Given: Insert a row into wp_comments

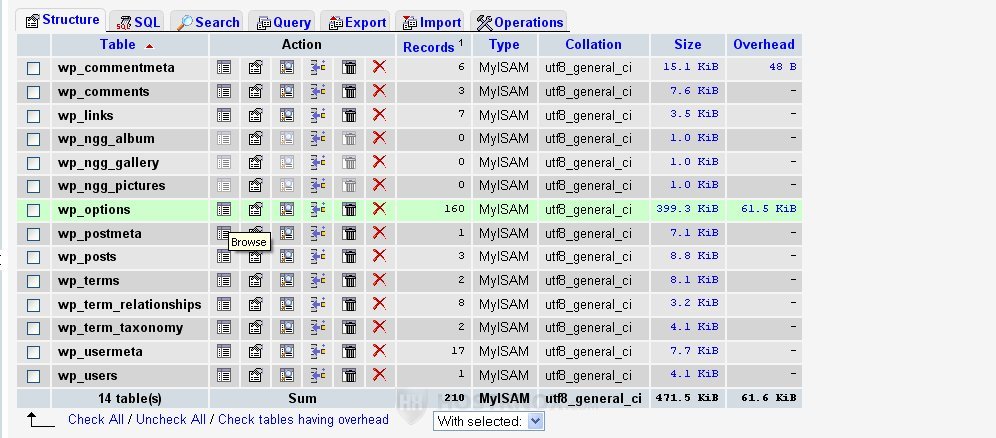Looking at the screenshot, I should click(x=318, y=91).
